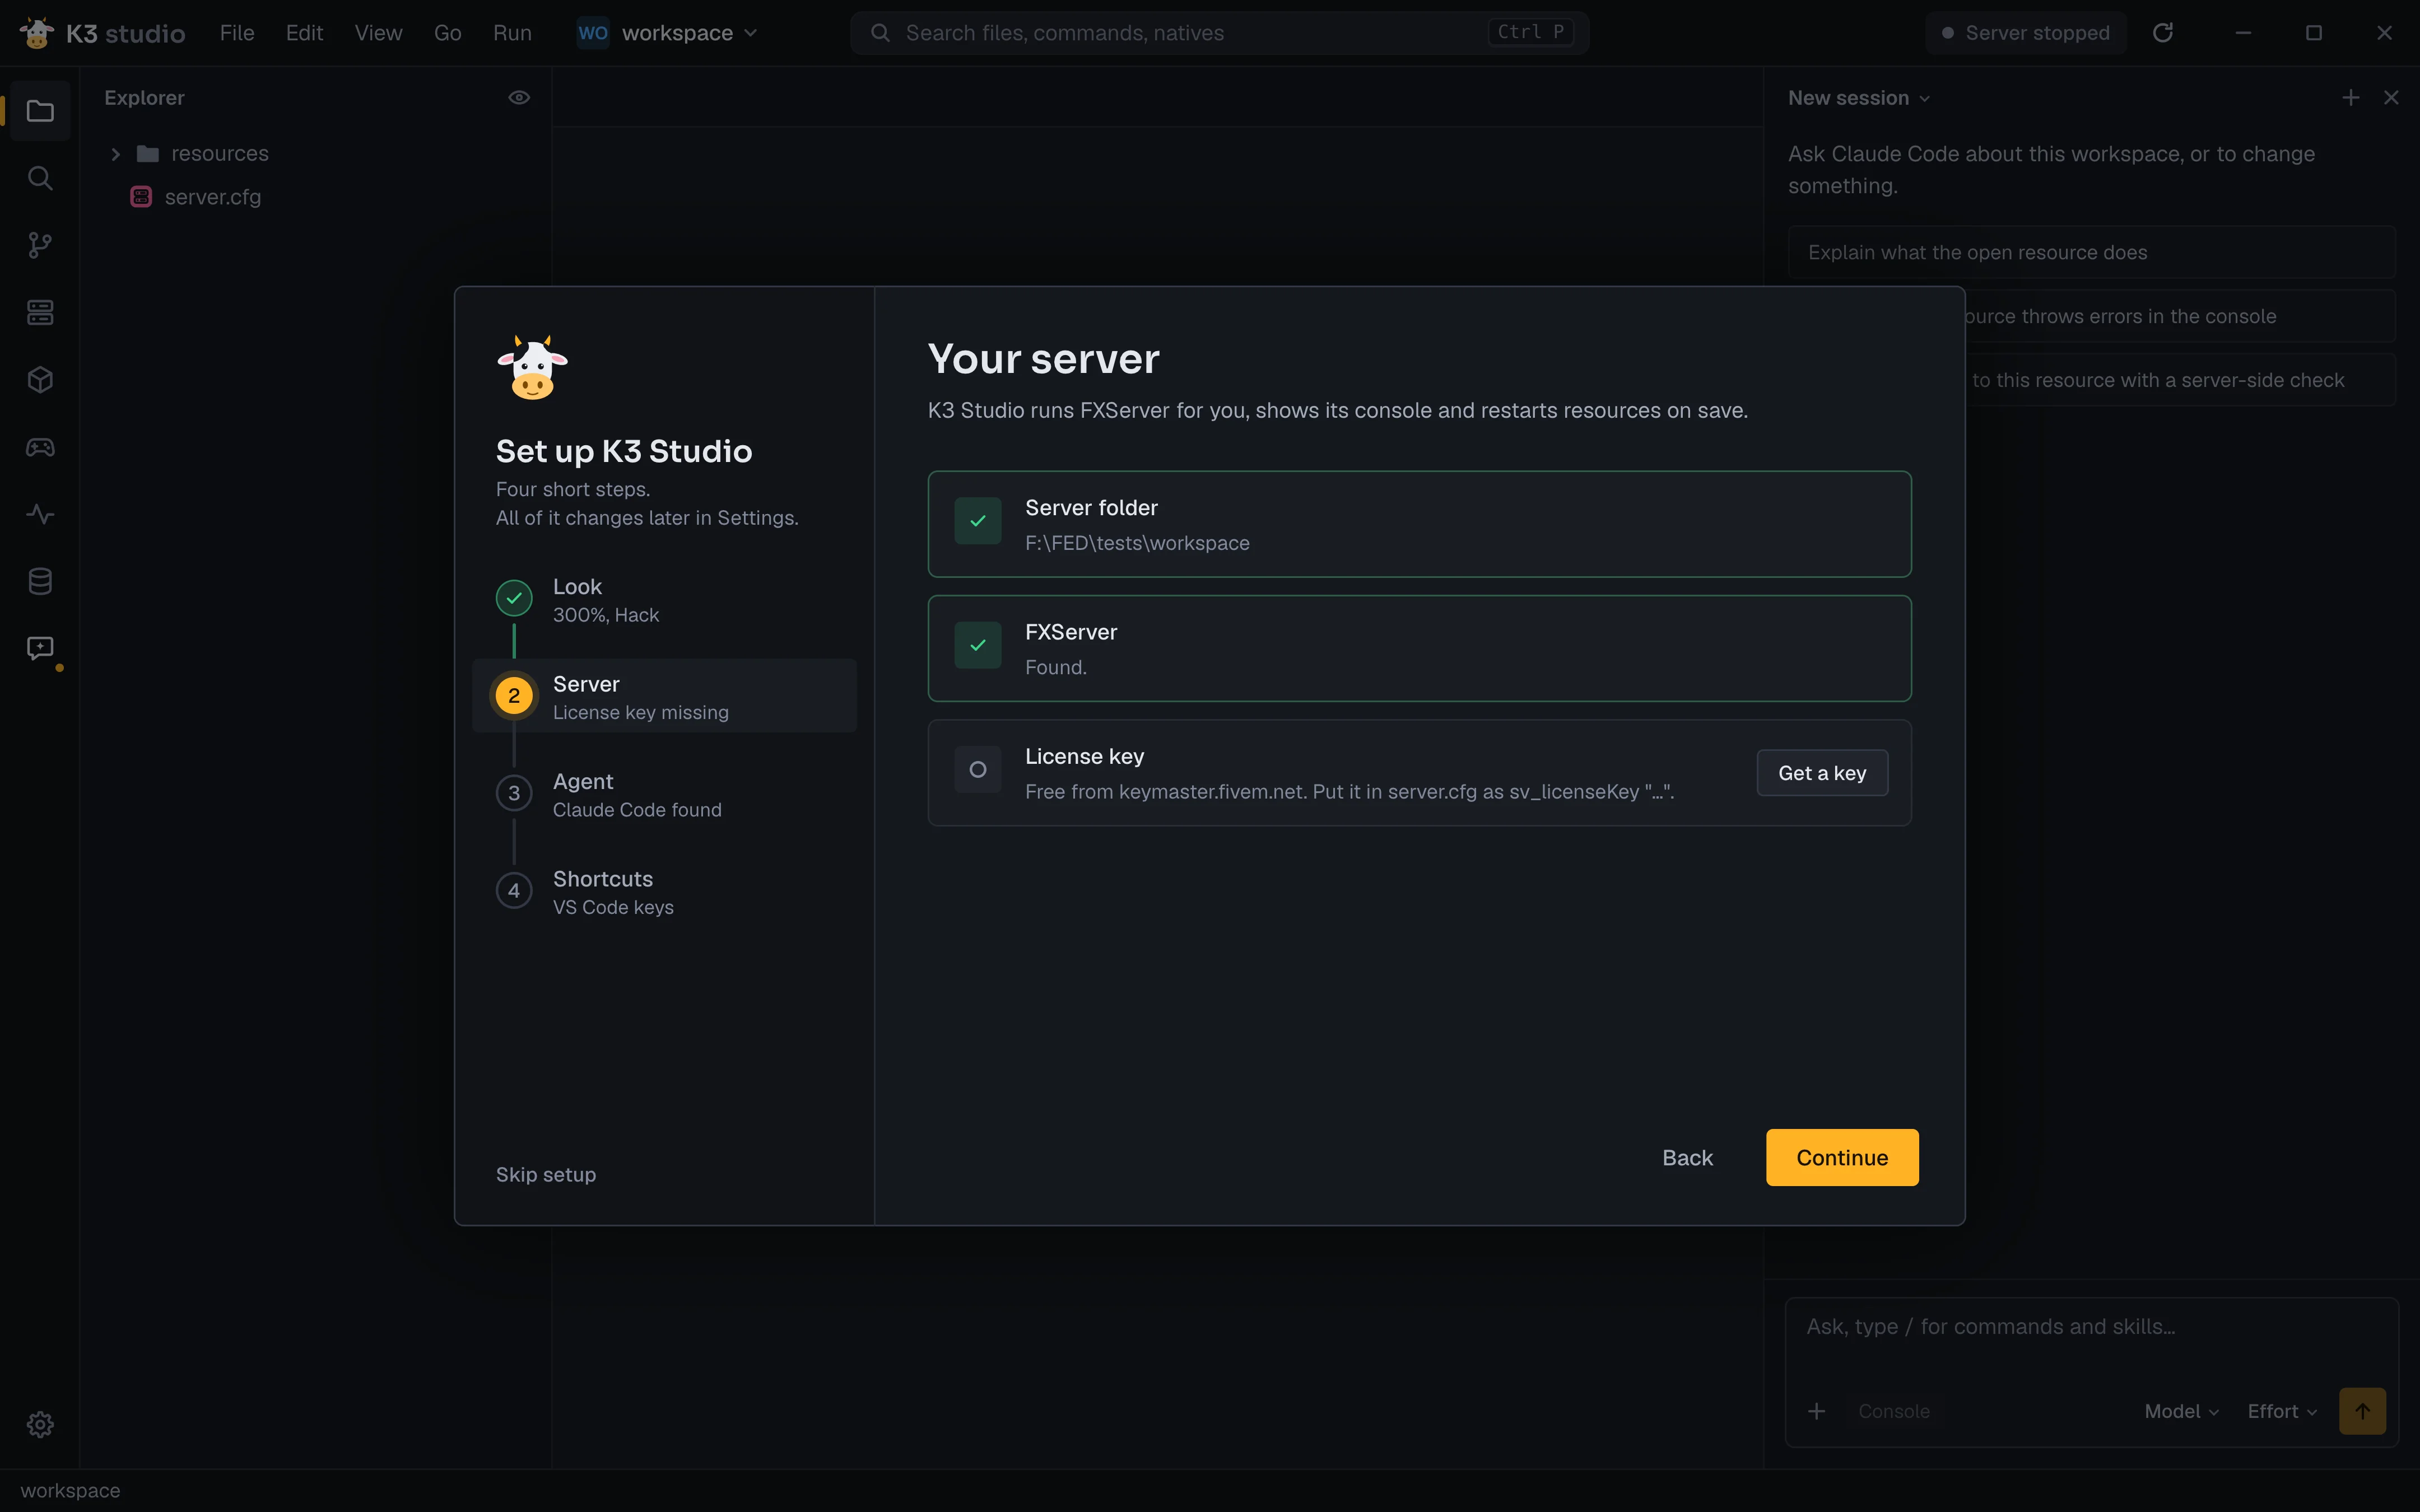Open the workspace switcher dropdown
The height and width of the screenshot is (1512, 2420).
coord(667,33)
